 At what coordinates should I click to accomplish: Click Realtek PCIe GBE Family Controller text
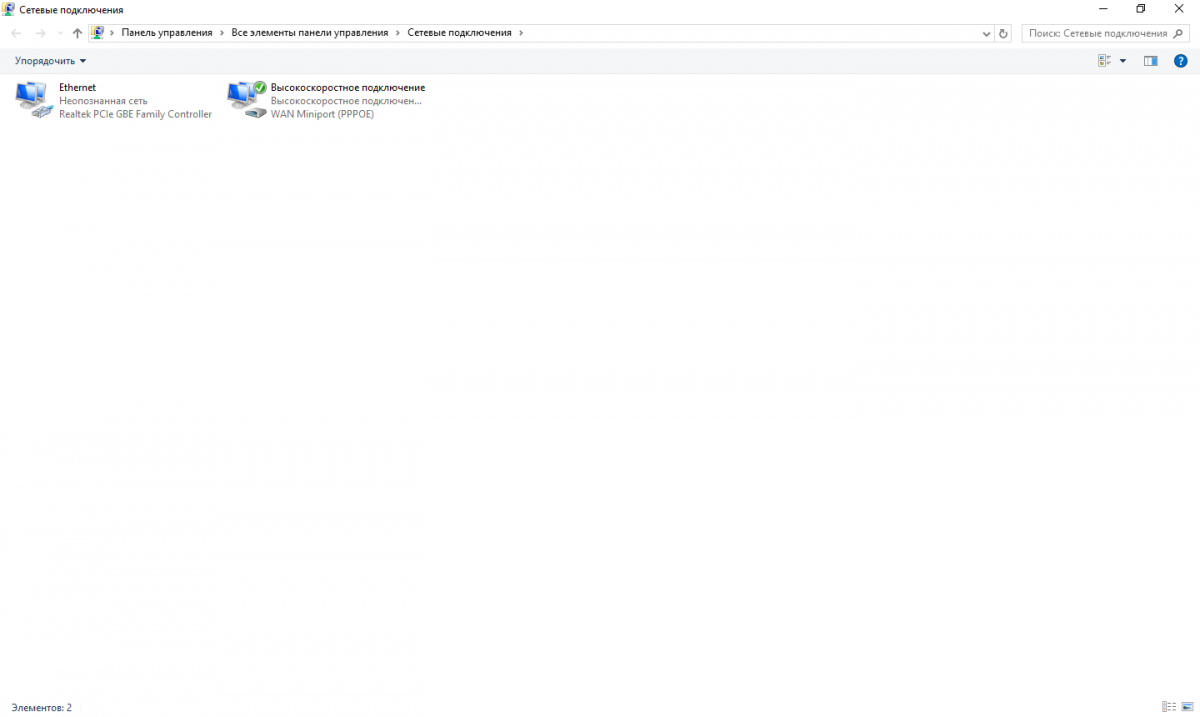click(x=135, y=114)
